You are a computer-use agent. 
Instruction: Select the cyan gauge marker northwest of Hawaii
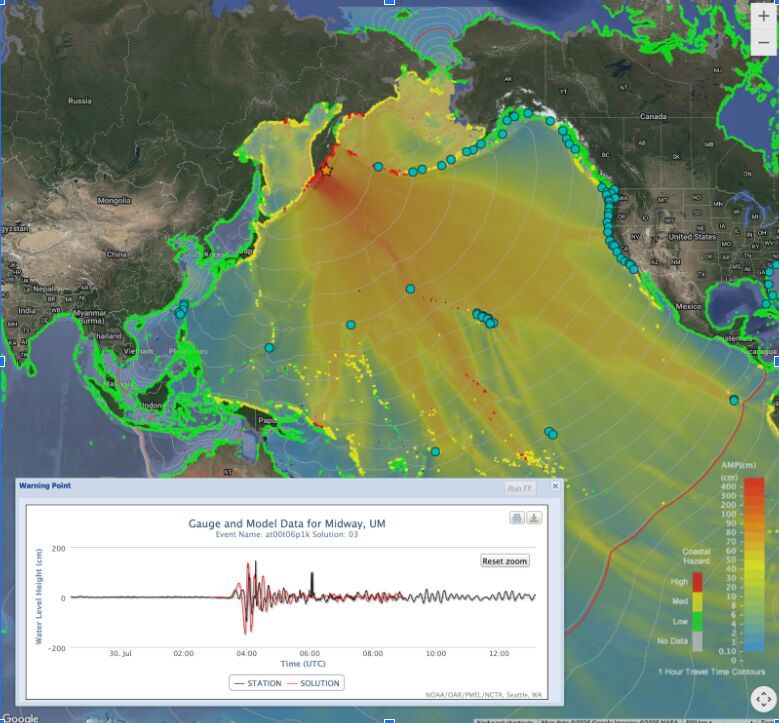coord(410,289)
